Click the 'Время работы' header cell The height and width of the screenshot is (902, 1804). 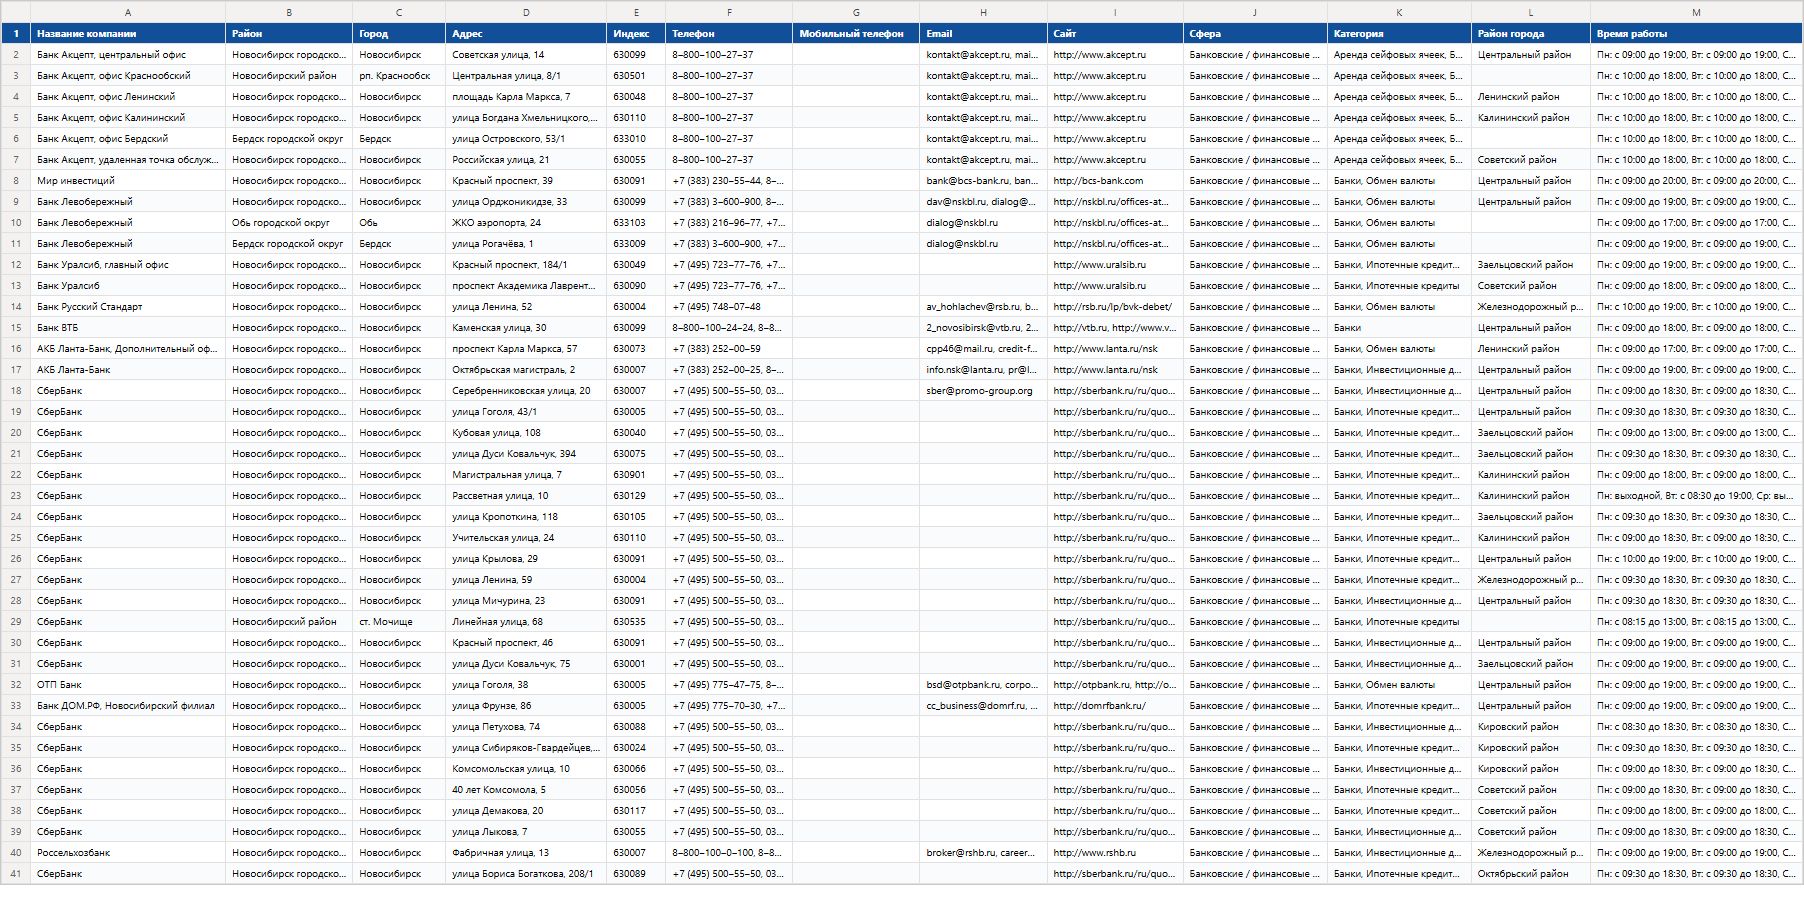coord(1696,33)
